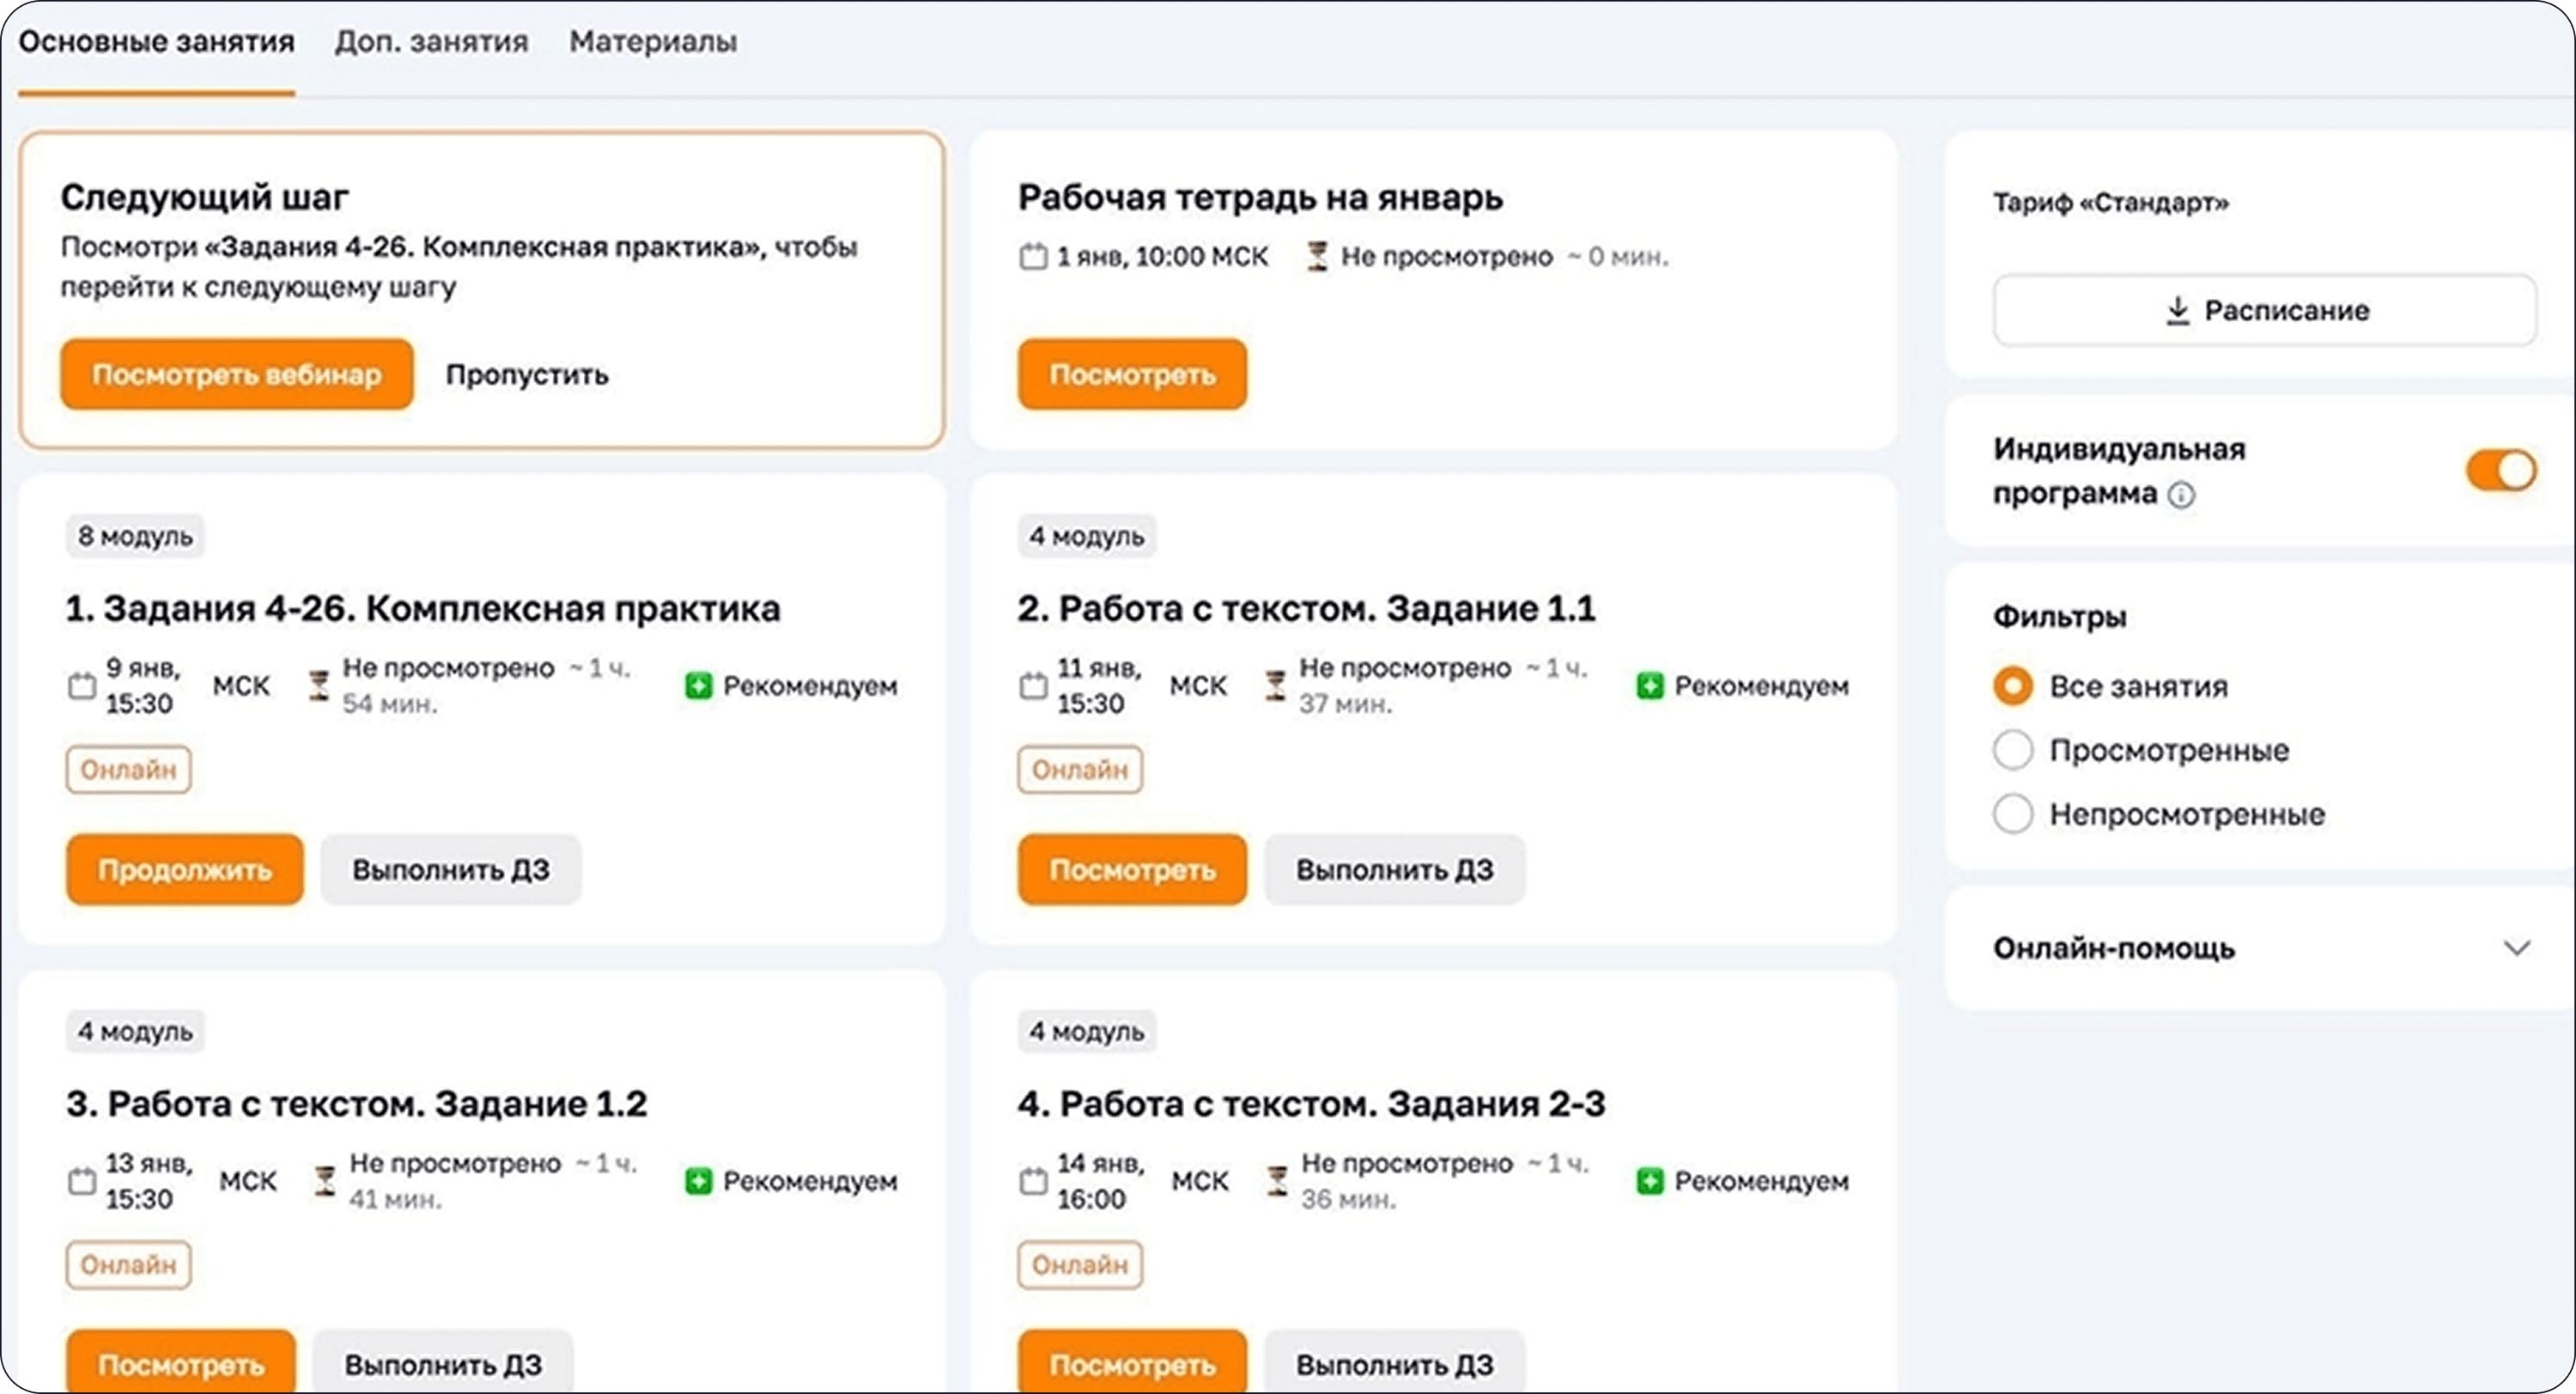2576x1394 pixels.
Task: Click Продолжить for Задания 4-26 lesson
Action: [x=185, y=870]
